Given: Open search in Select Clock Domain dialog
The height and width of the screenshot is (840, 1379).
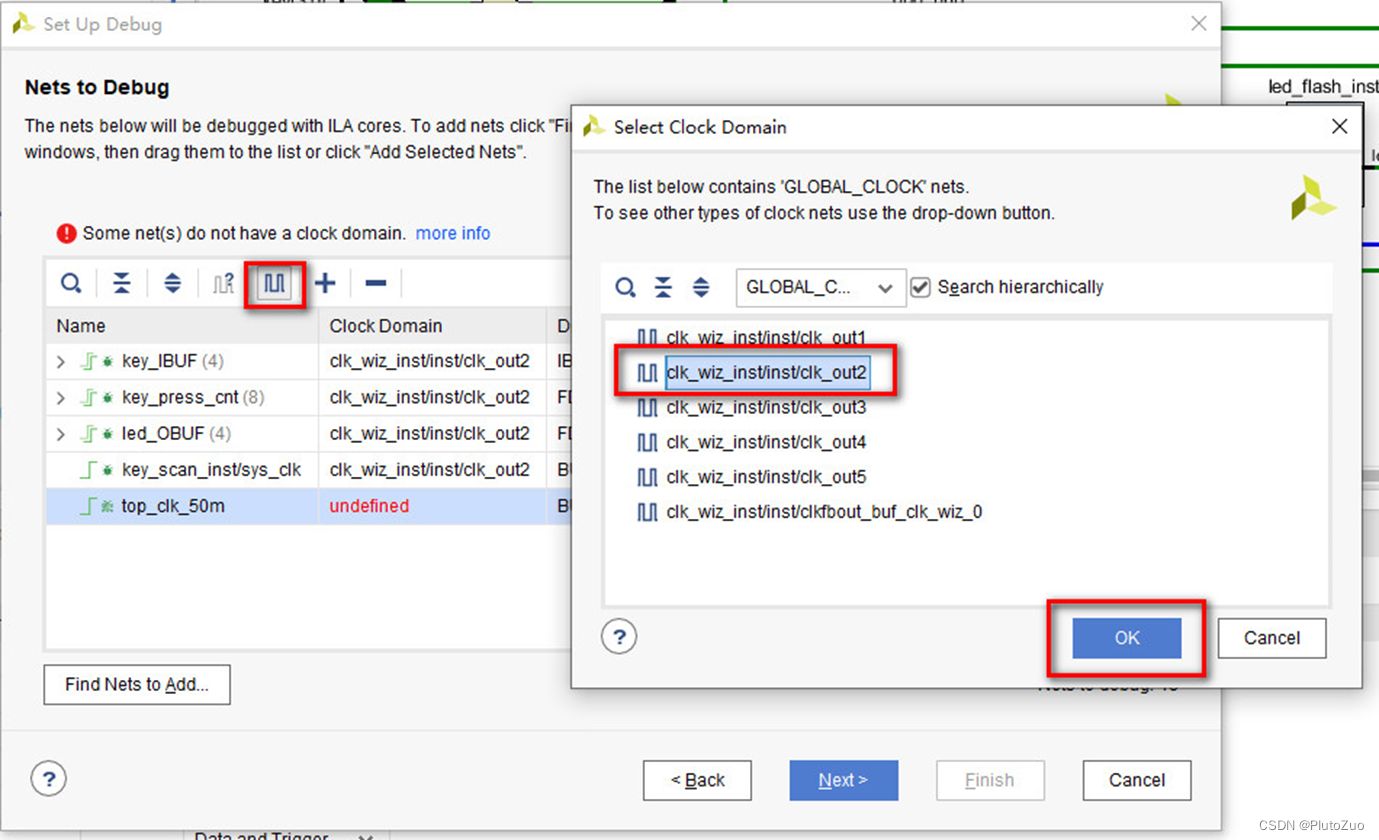Looking at the screenshot, I should (624, 287).
